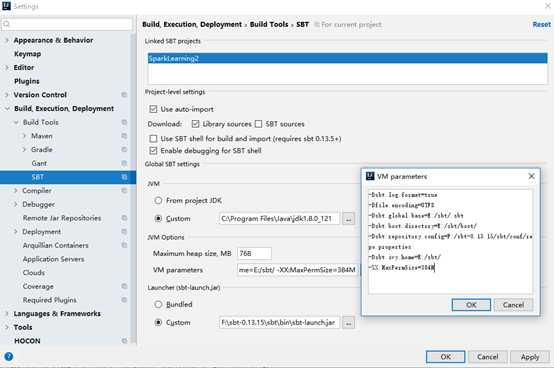Select From project JDK radio button
The width and height of the screenshot is (554, 368).
coord(158,201)
